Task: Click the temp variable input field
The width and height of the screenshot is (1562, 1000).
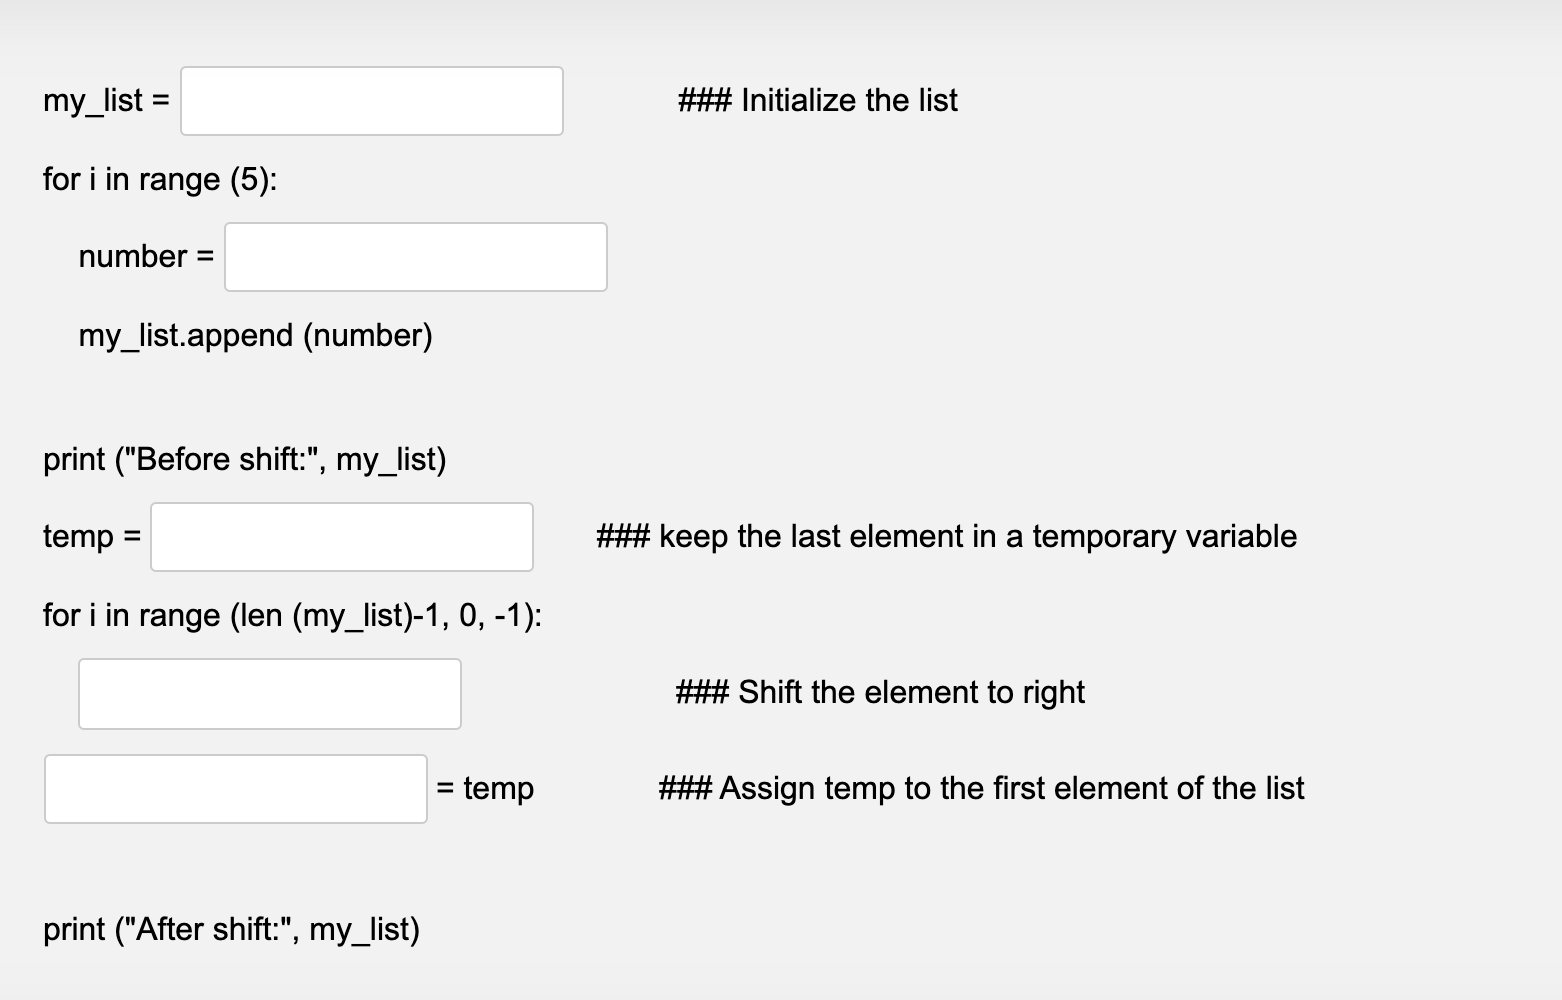Action: pyautogui.click(x=341, y=536)
